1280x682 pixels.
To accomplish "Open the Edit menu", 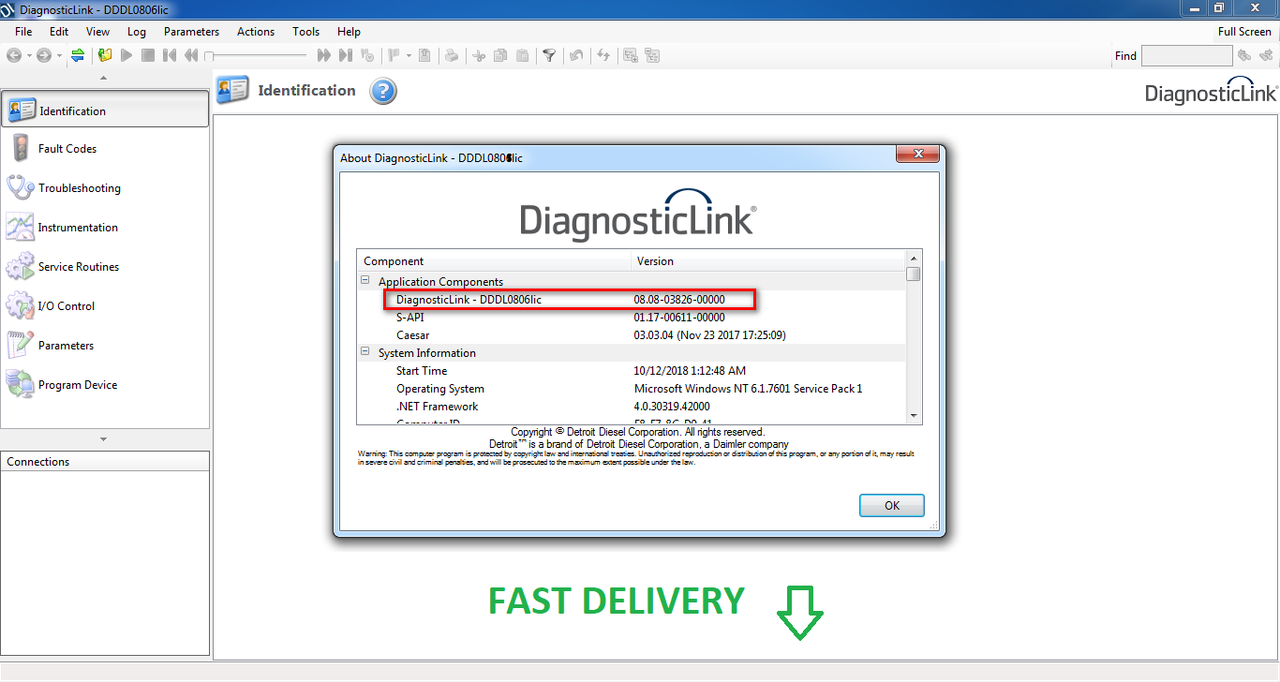I will tap(59, 32).
